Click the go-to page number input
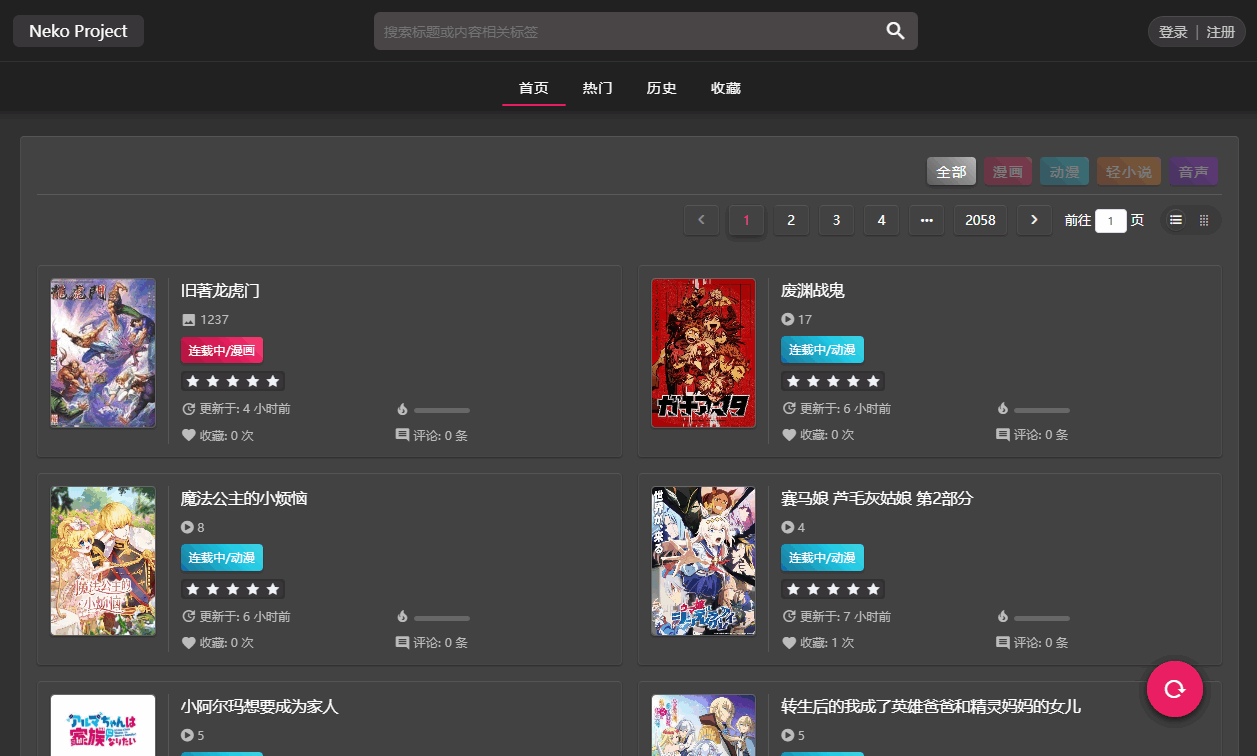The height and width of the screenshot is (756, 1257). click(1111, 220)
